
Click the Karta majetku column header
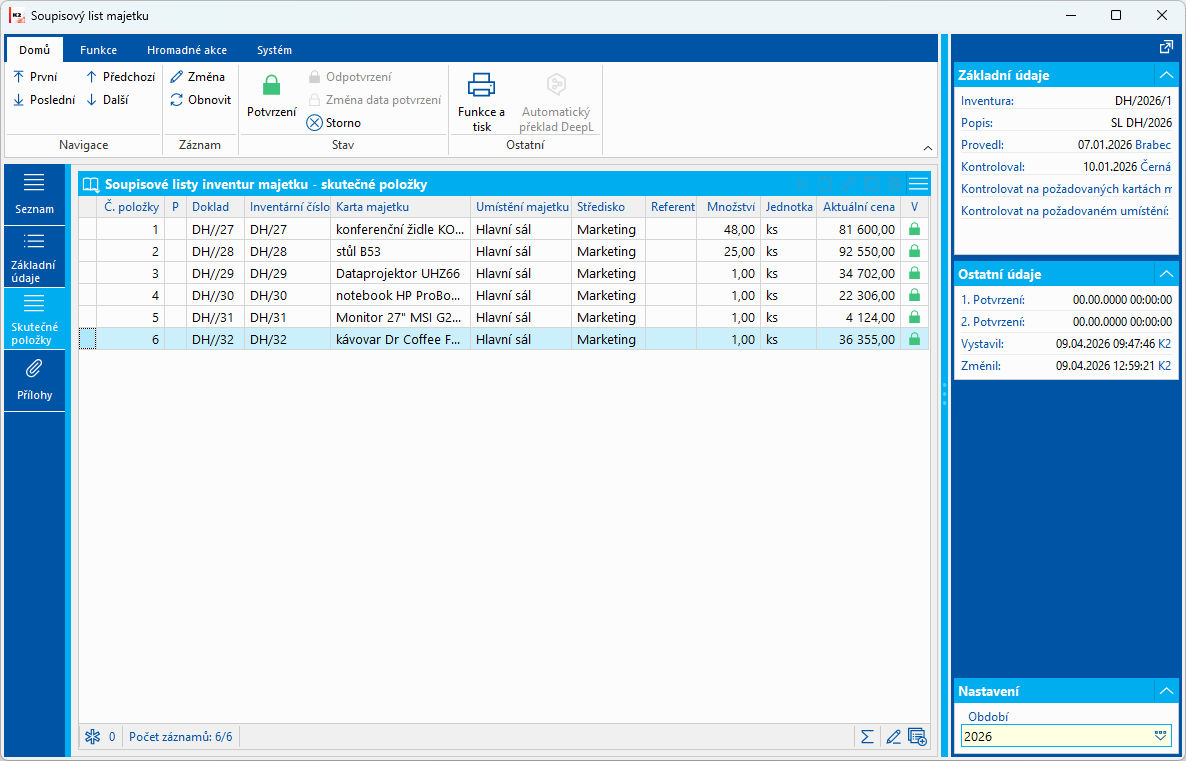(400, 207)
